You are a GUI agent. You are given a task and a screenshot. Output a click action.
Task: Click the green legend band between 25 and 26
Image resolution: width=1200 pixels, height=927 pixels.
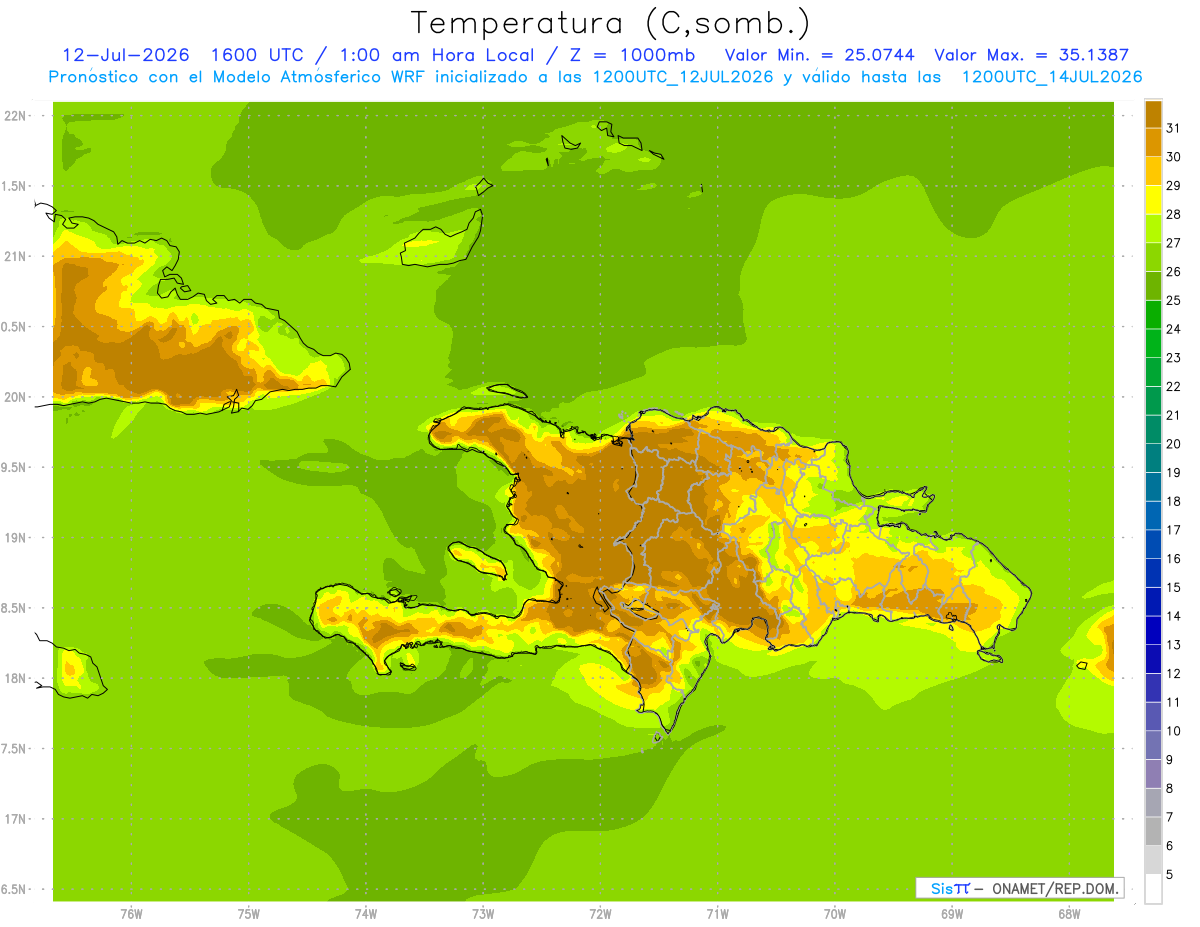(x=1153, y=286)
